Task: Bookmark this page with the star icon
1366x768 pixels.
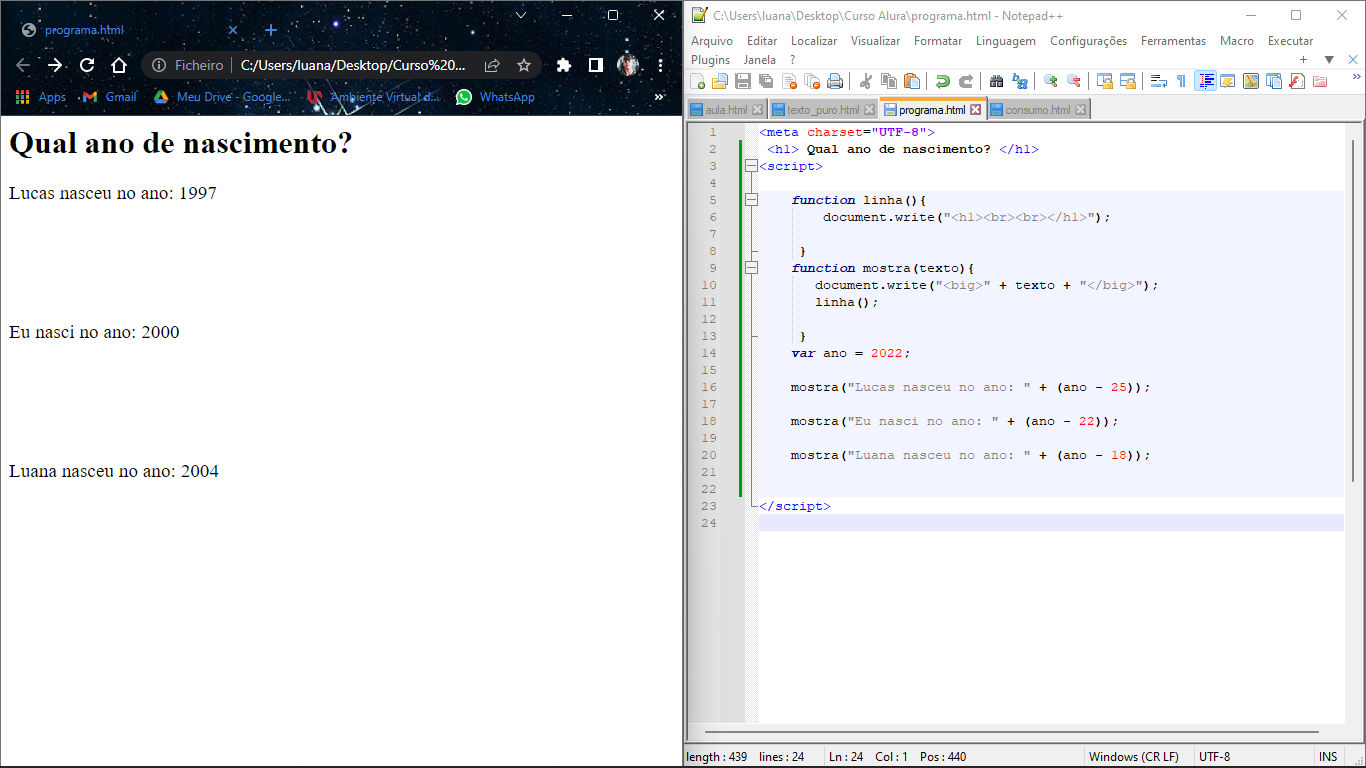Action: click(524, 65)
